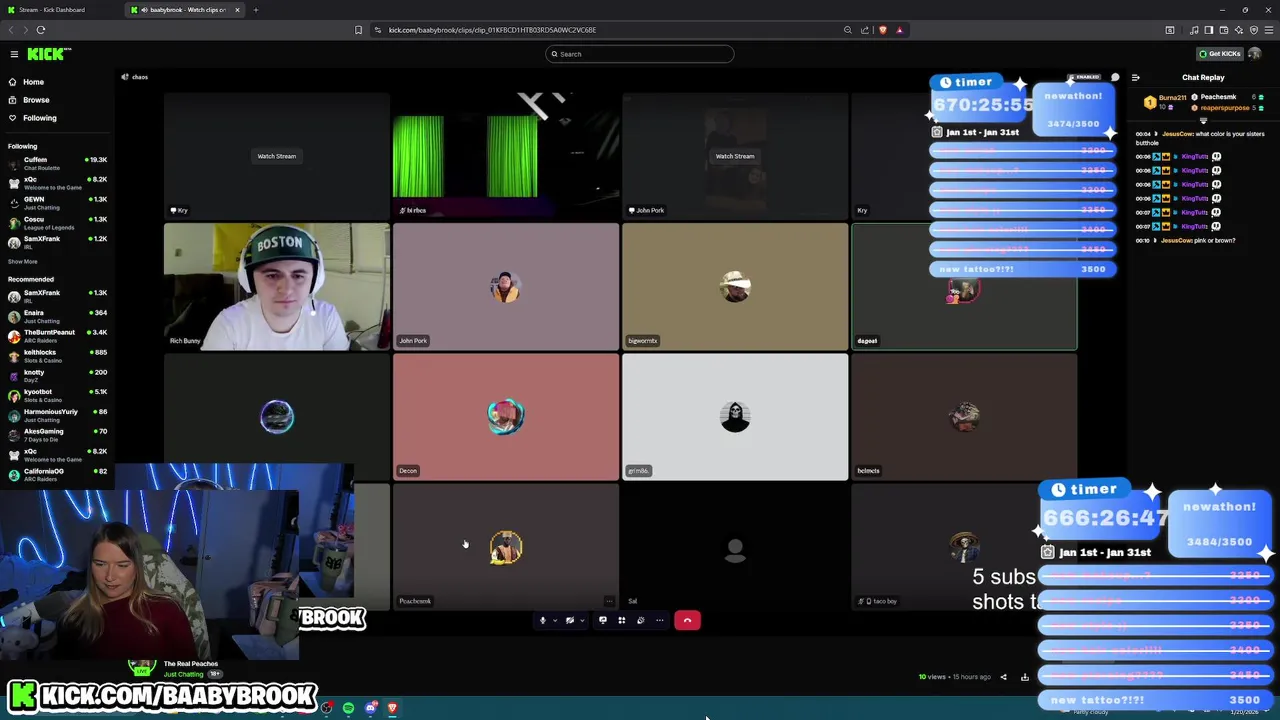This screenshot has height=720, width=1280.
Task: Toggle the call microphone mute button
Action: click(543, 620)
